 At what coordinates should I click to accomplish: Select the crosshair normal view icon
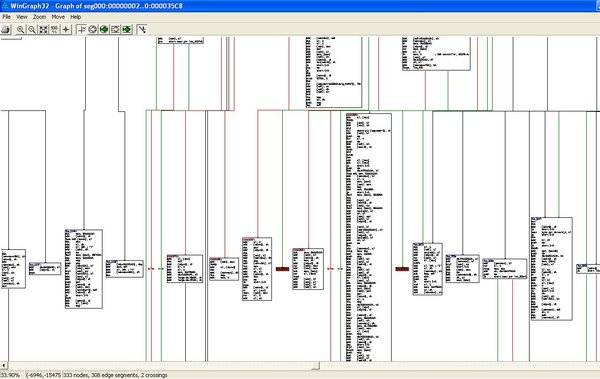[x=81, y=29]
